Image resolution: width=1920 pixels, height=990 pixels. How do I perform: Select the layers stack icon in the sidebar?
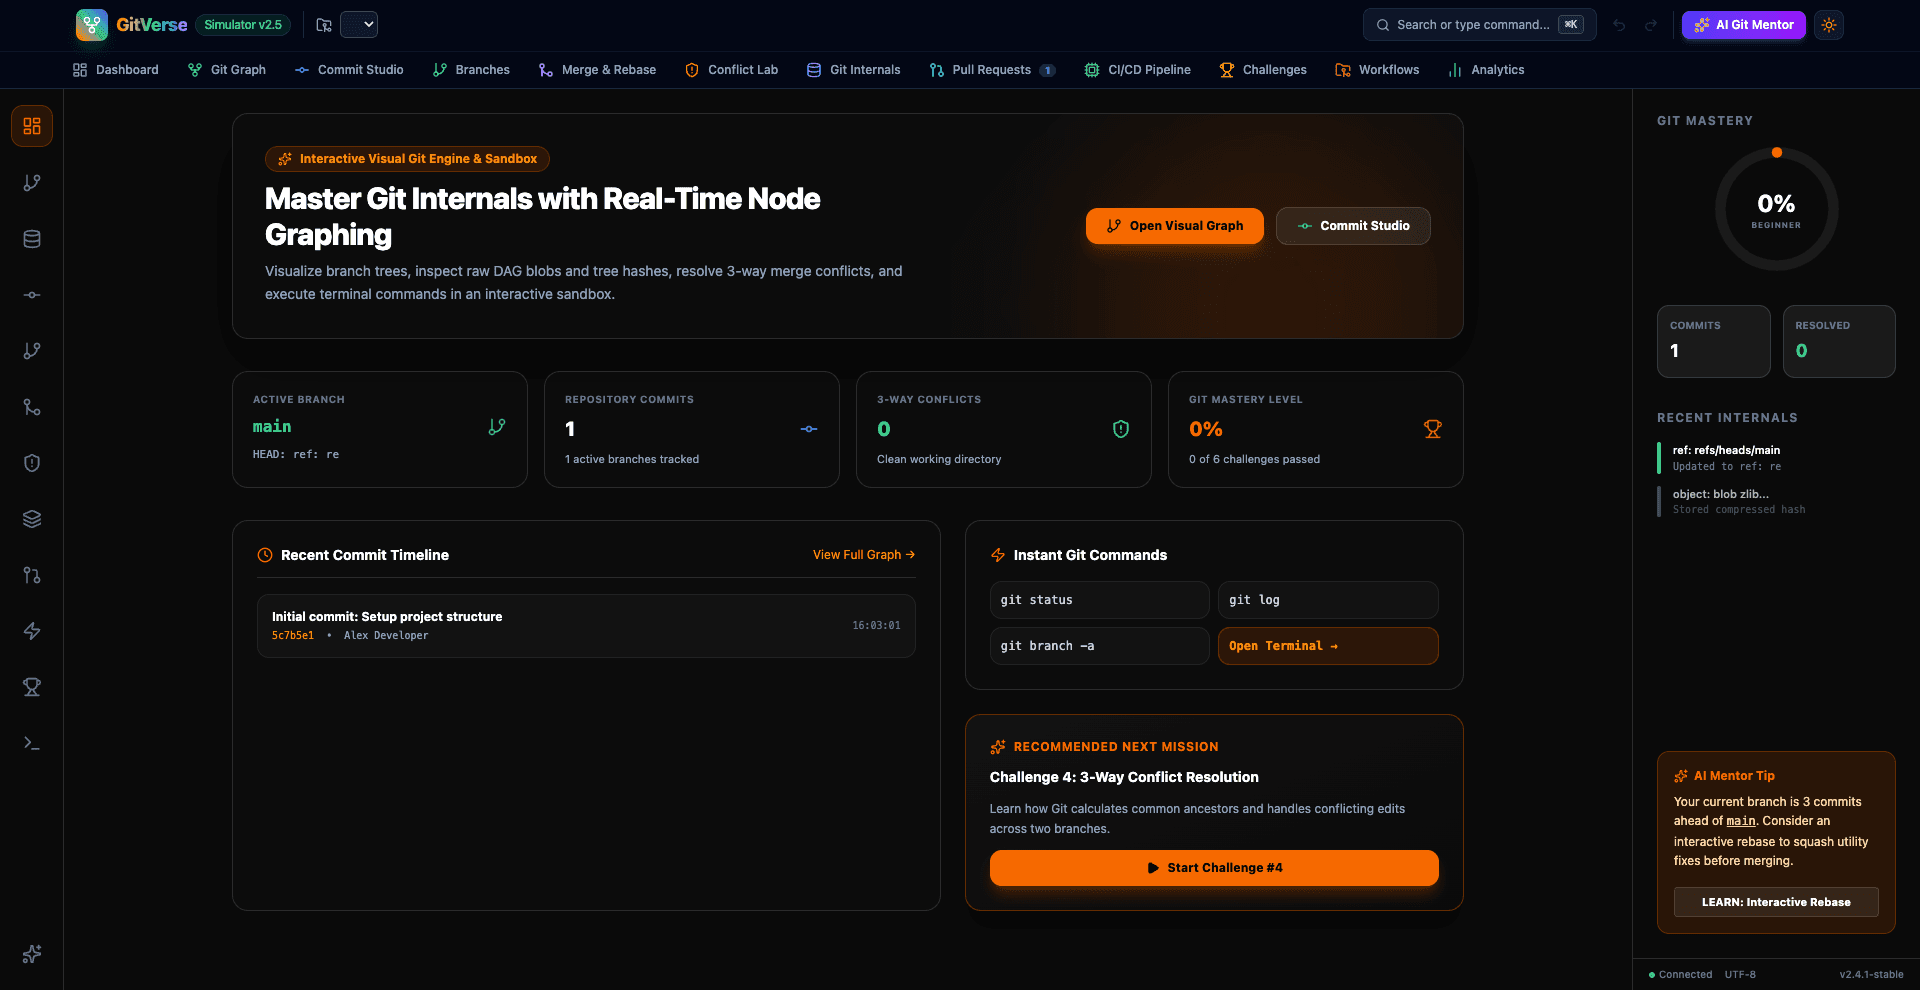point(32,519)
